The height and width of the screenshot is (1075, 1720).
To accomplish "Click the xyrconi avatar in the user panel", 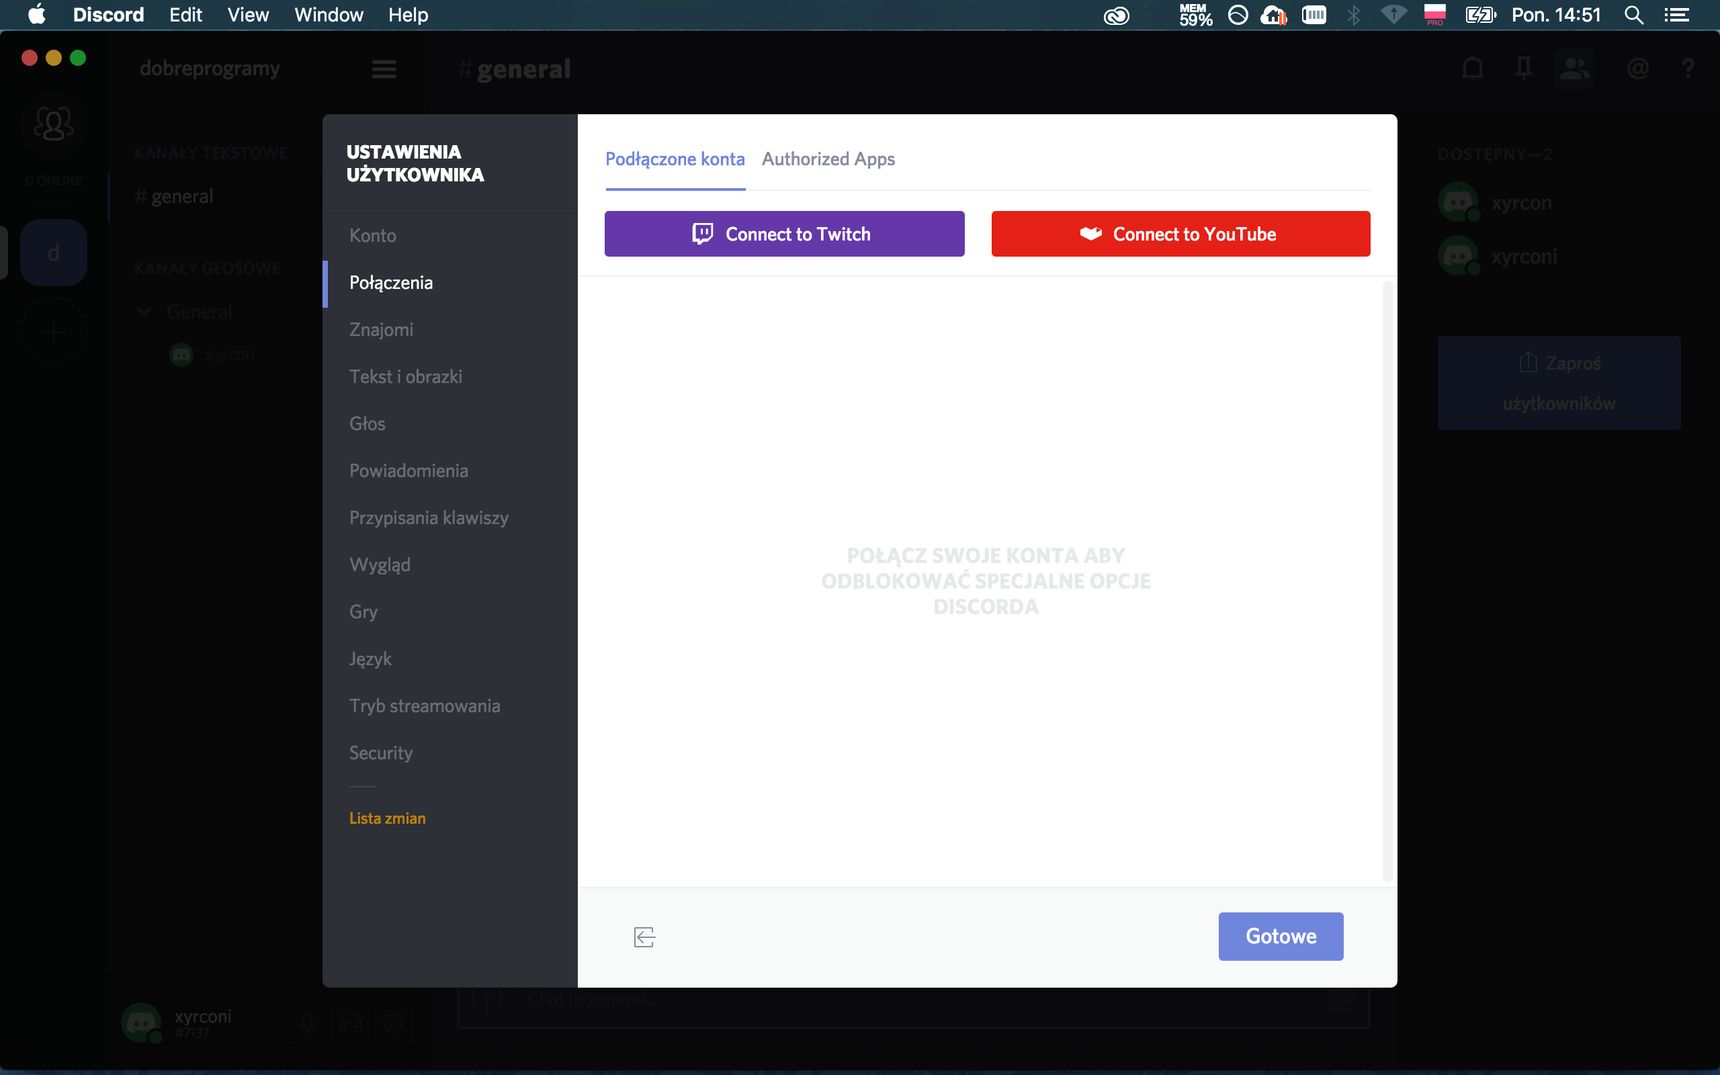I will (x=141, y=1023).
